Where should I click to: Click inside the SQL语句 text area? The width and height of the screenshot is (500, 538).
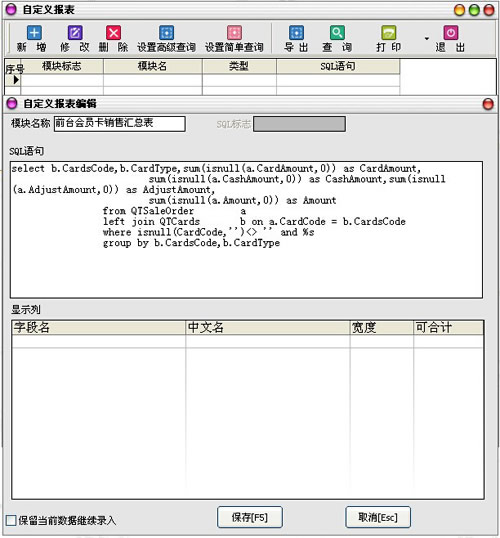pos(246,230)
